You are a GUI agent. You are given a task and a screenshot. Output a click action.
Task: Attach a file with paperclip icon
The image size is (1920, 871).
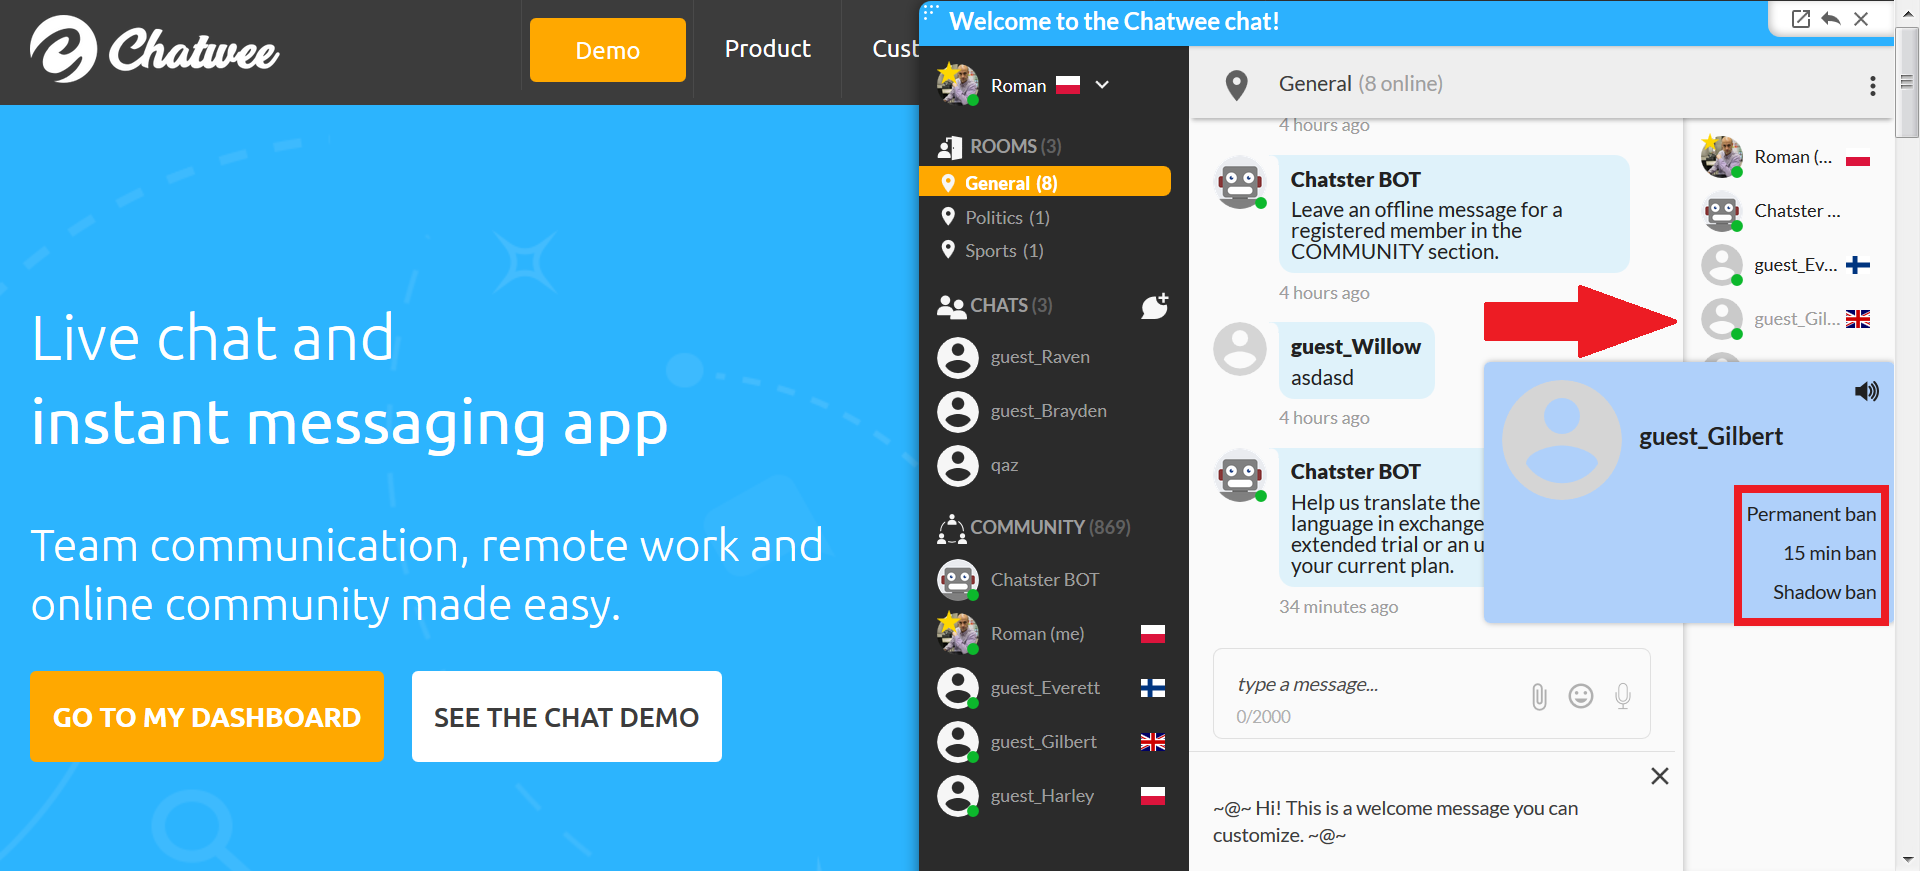click(x=1539, y=696)
